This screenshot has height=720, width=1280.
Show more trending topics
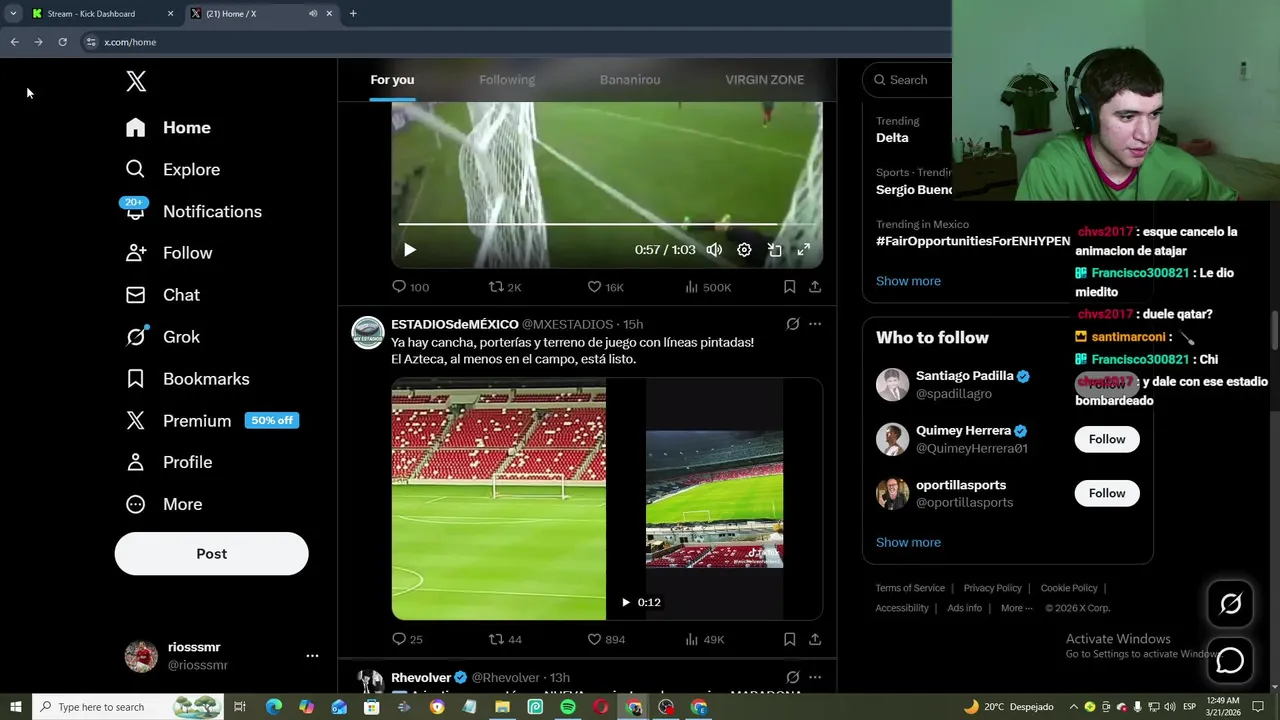(908, 281)
